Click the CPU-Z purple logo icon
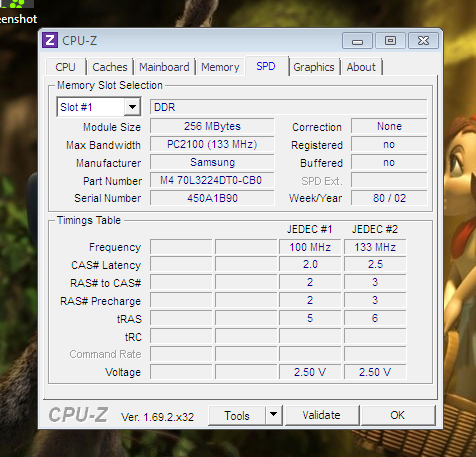The image size is (476, 457). coord(50,40)
